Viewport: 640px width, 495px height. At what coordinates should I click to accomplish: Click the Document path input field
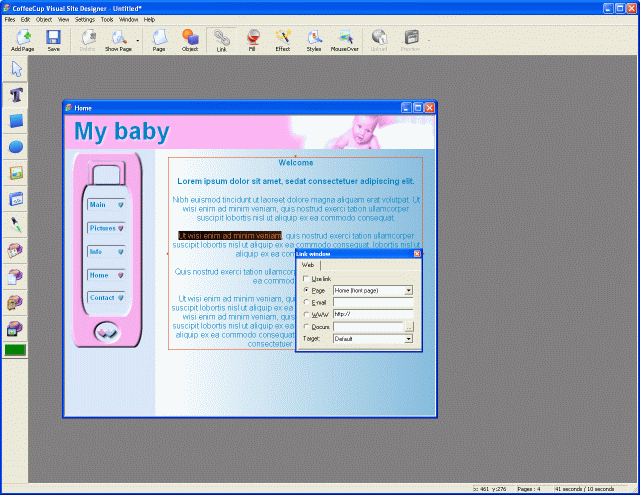tap(368, 326)
